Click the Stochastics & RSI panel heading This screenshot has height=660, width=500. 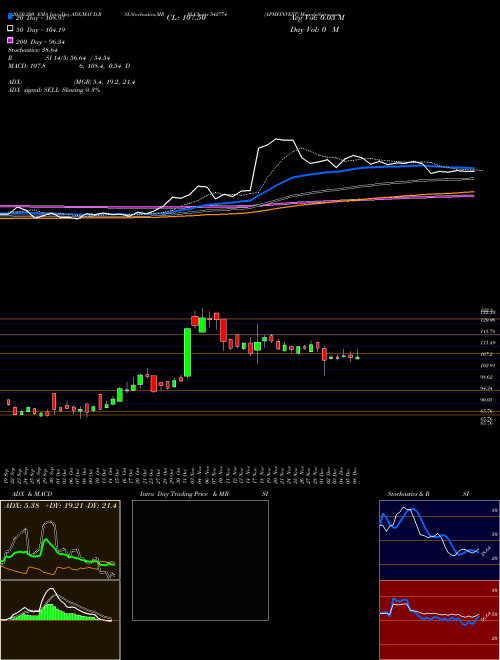coord(428,494)
